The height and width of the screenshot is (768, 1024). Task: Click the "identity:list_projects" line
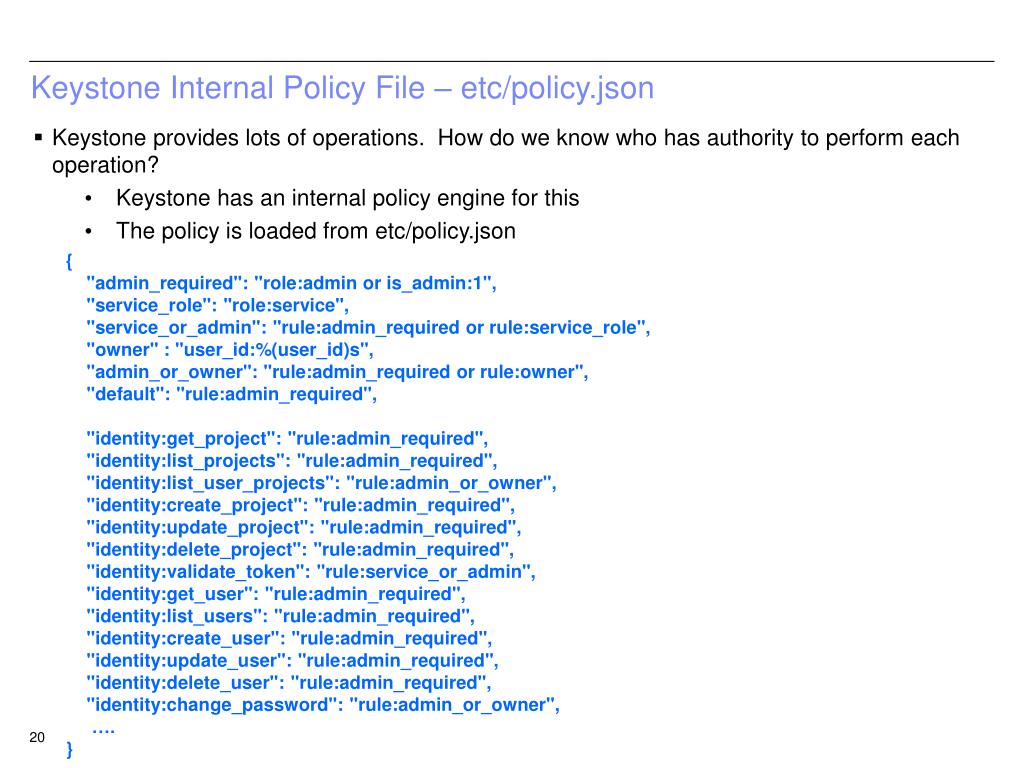292,461
